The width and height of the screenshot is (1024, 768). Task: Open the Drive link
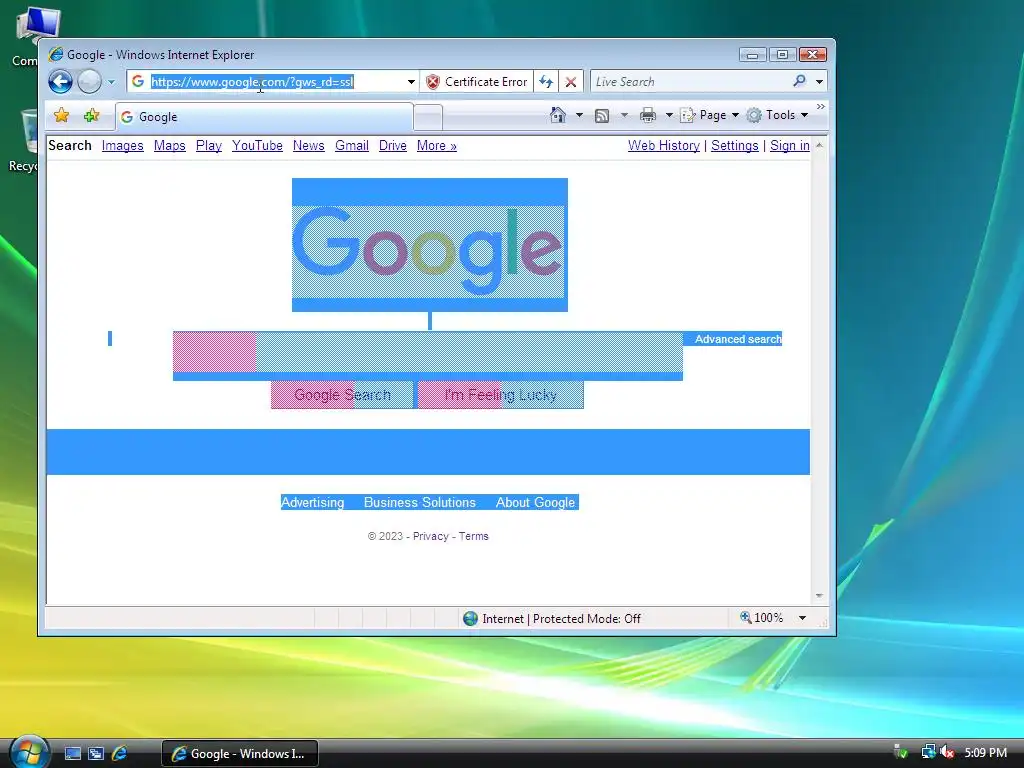point(392,146)
